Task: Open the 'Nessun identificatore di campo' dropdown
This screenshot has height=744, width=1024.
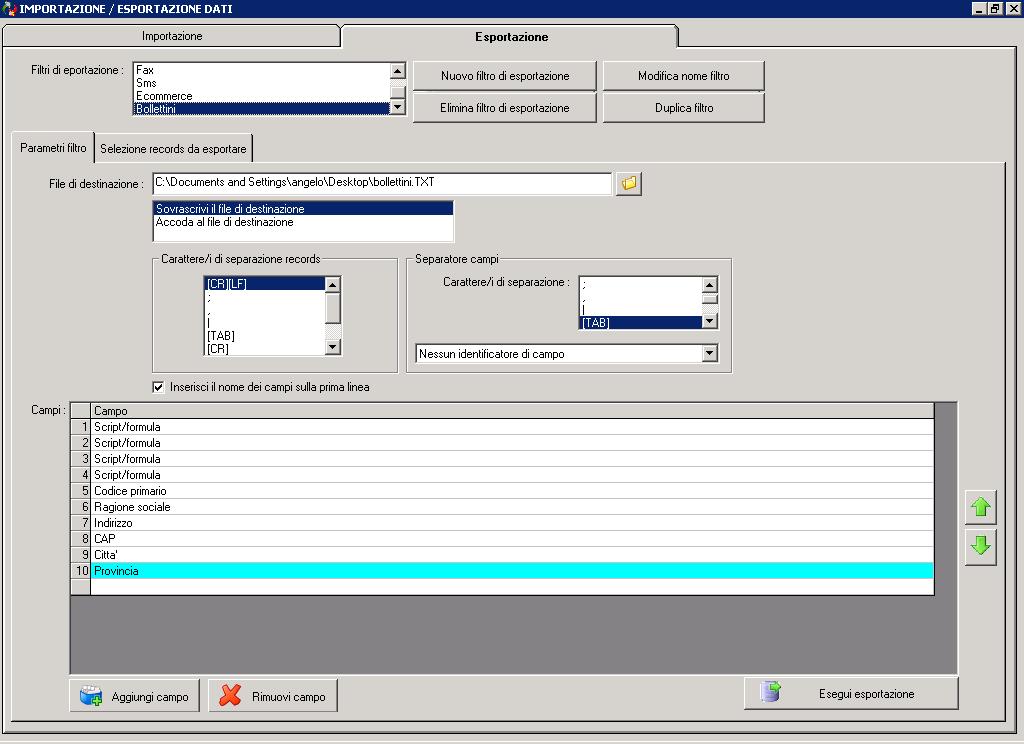Action: [710, 354]
